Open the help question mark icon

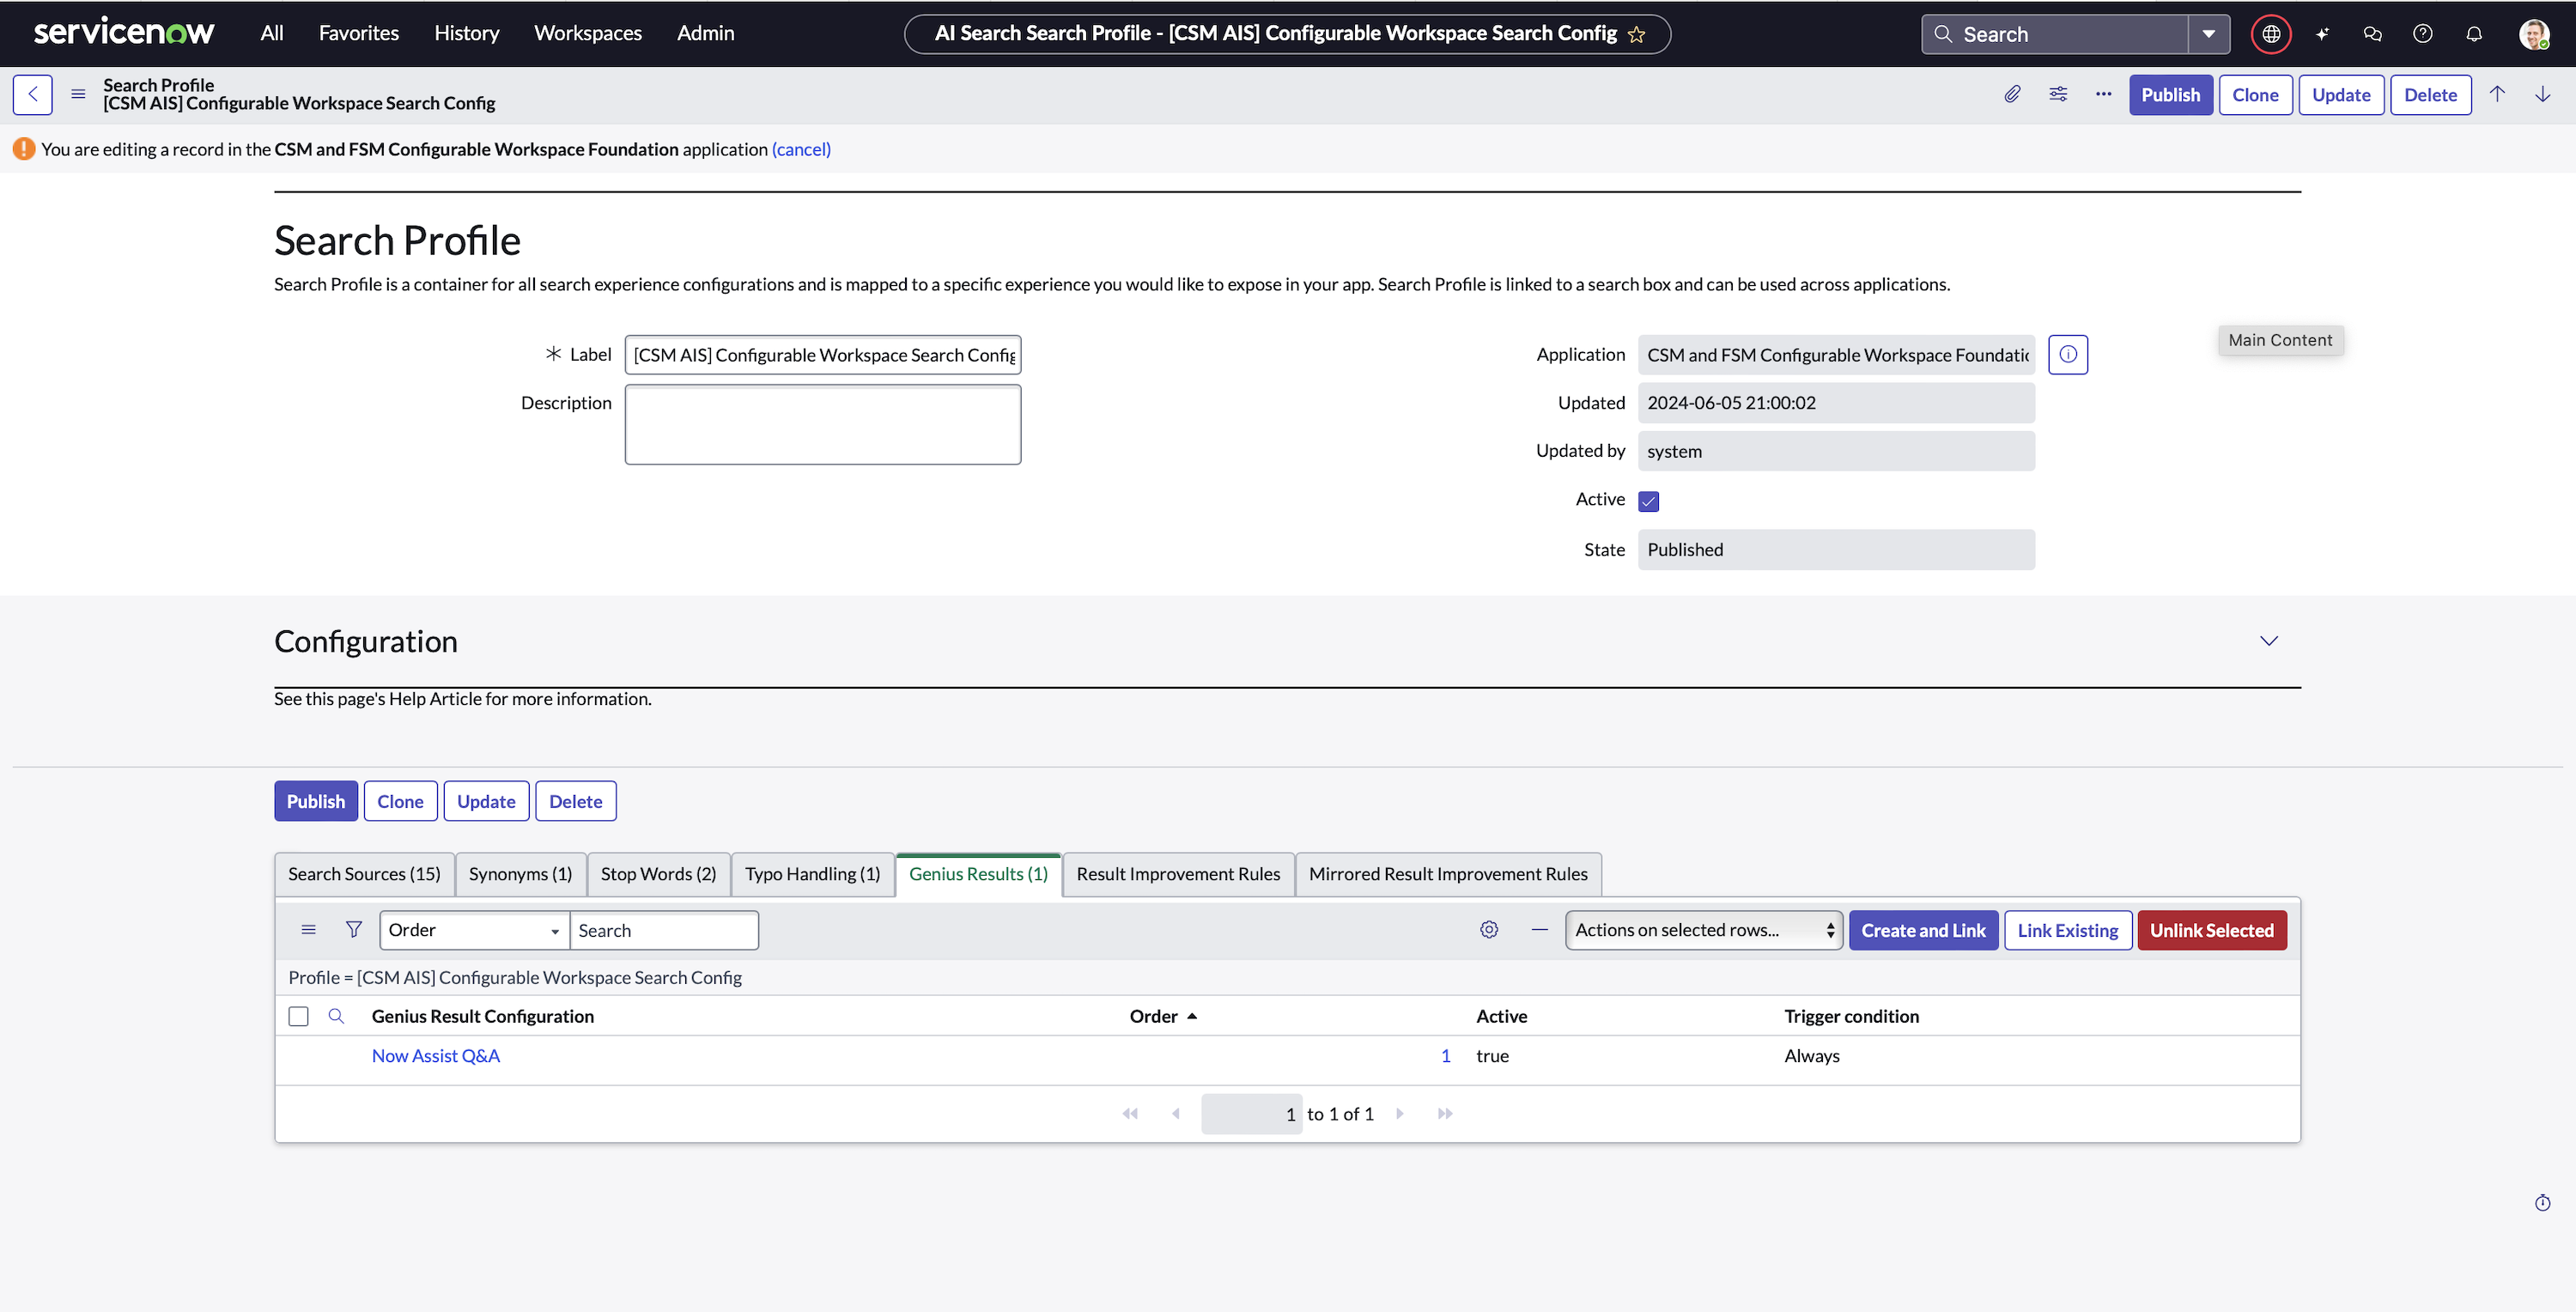click(x=2422, y=34)
